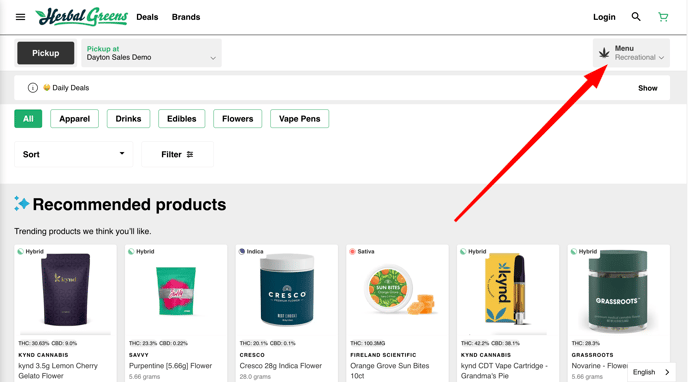Open the shopping cart icon
This screenshot has height=382, width=688.
663,17
